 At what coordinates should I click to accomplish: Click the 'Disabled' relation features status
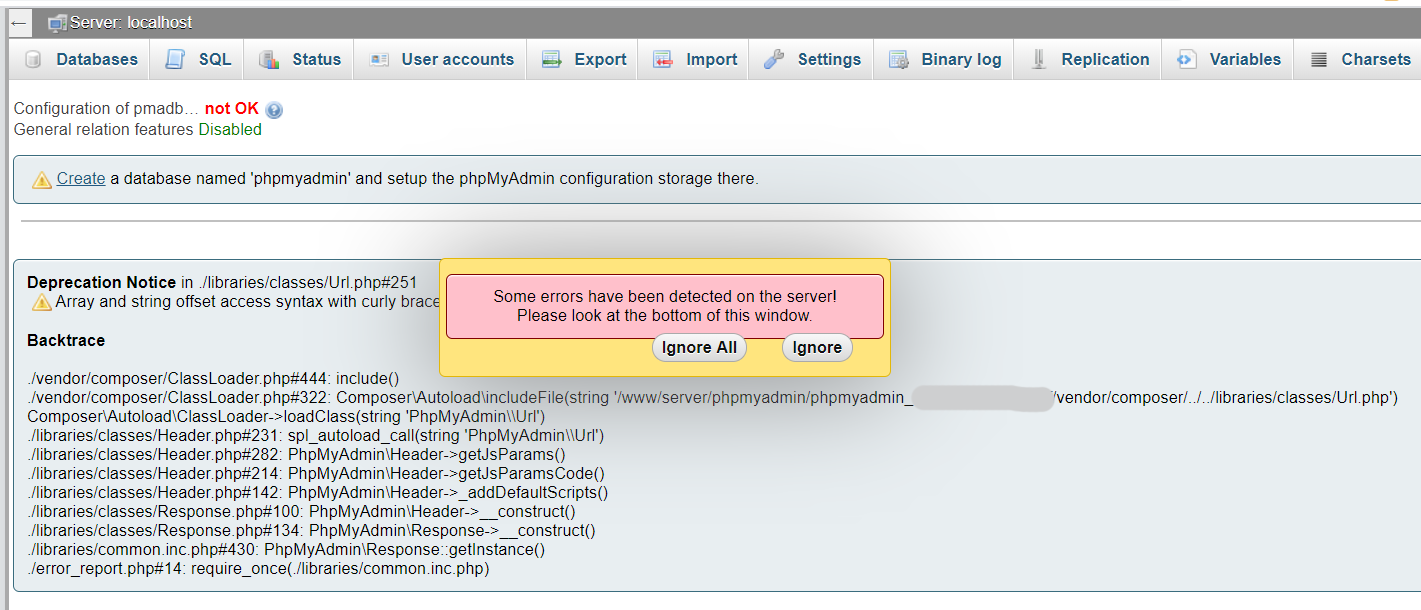coord(230,130)
